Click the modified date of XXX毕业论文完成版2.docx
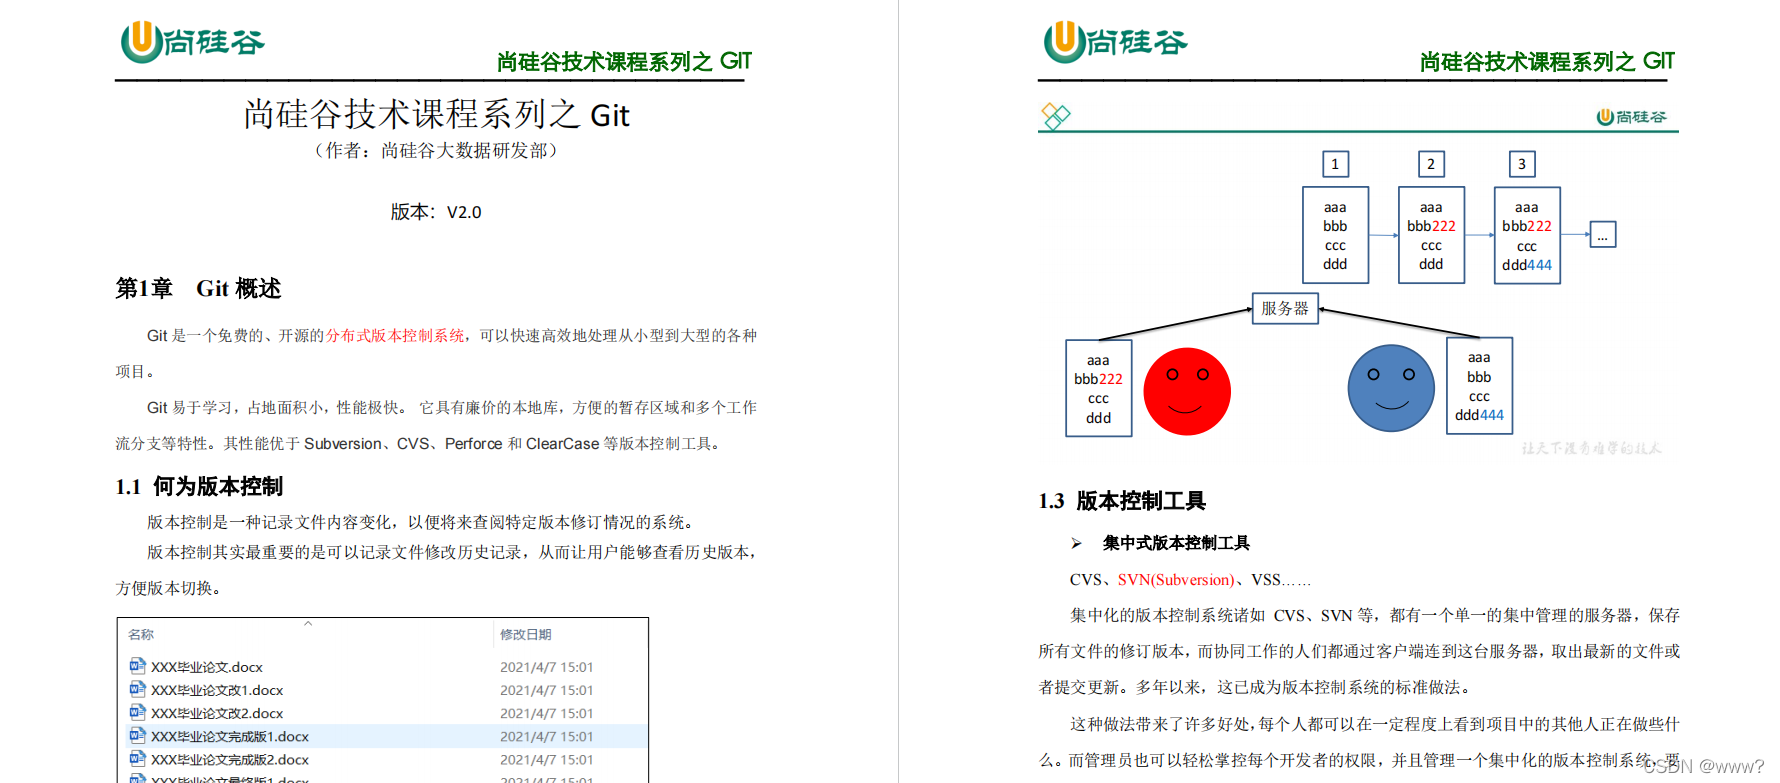 click(x=547, y=760)
